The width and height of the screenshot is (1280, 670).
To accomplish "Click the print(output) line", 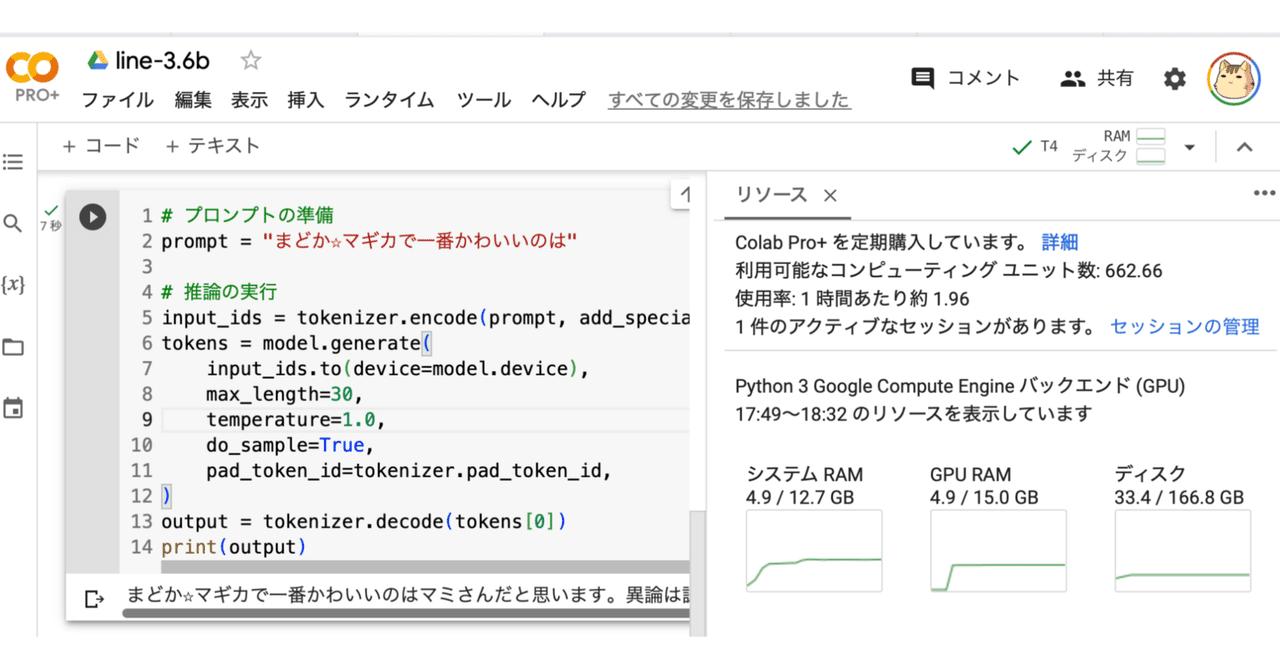I will [233, 547].
